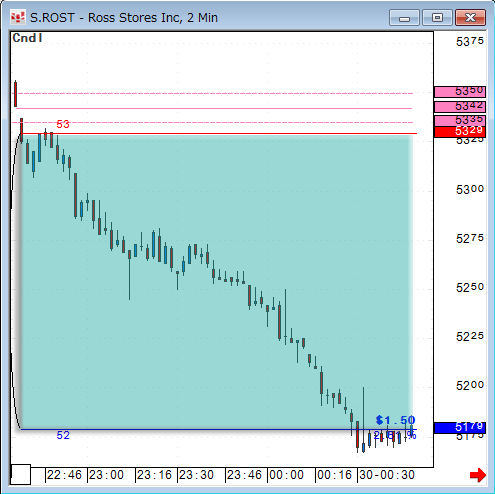The image size is (495, 494).
Task: Click the Cndl chart type label
Action: (27, 38)
